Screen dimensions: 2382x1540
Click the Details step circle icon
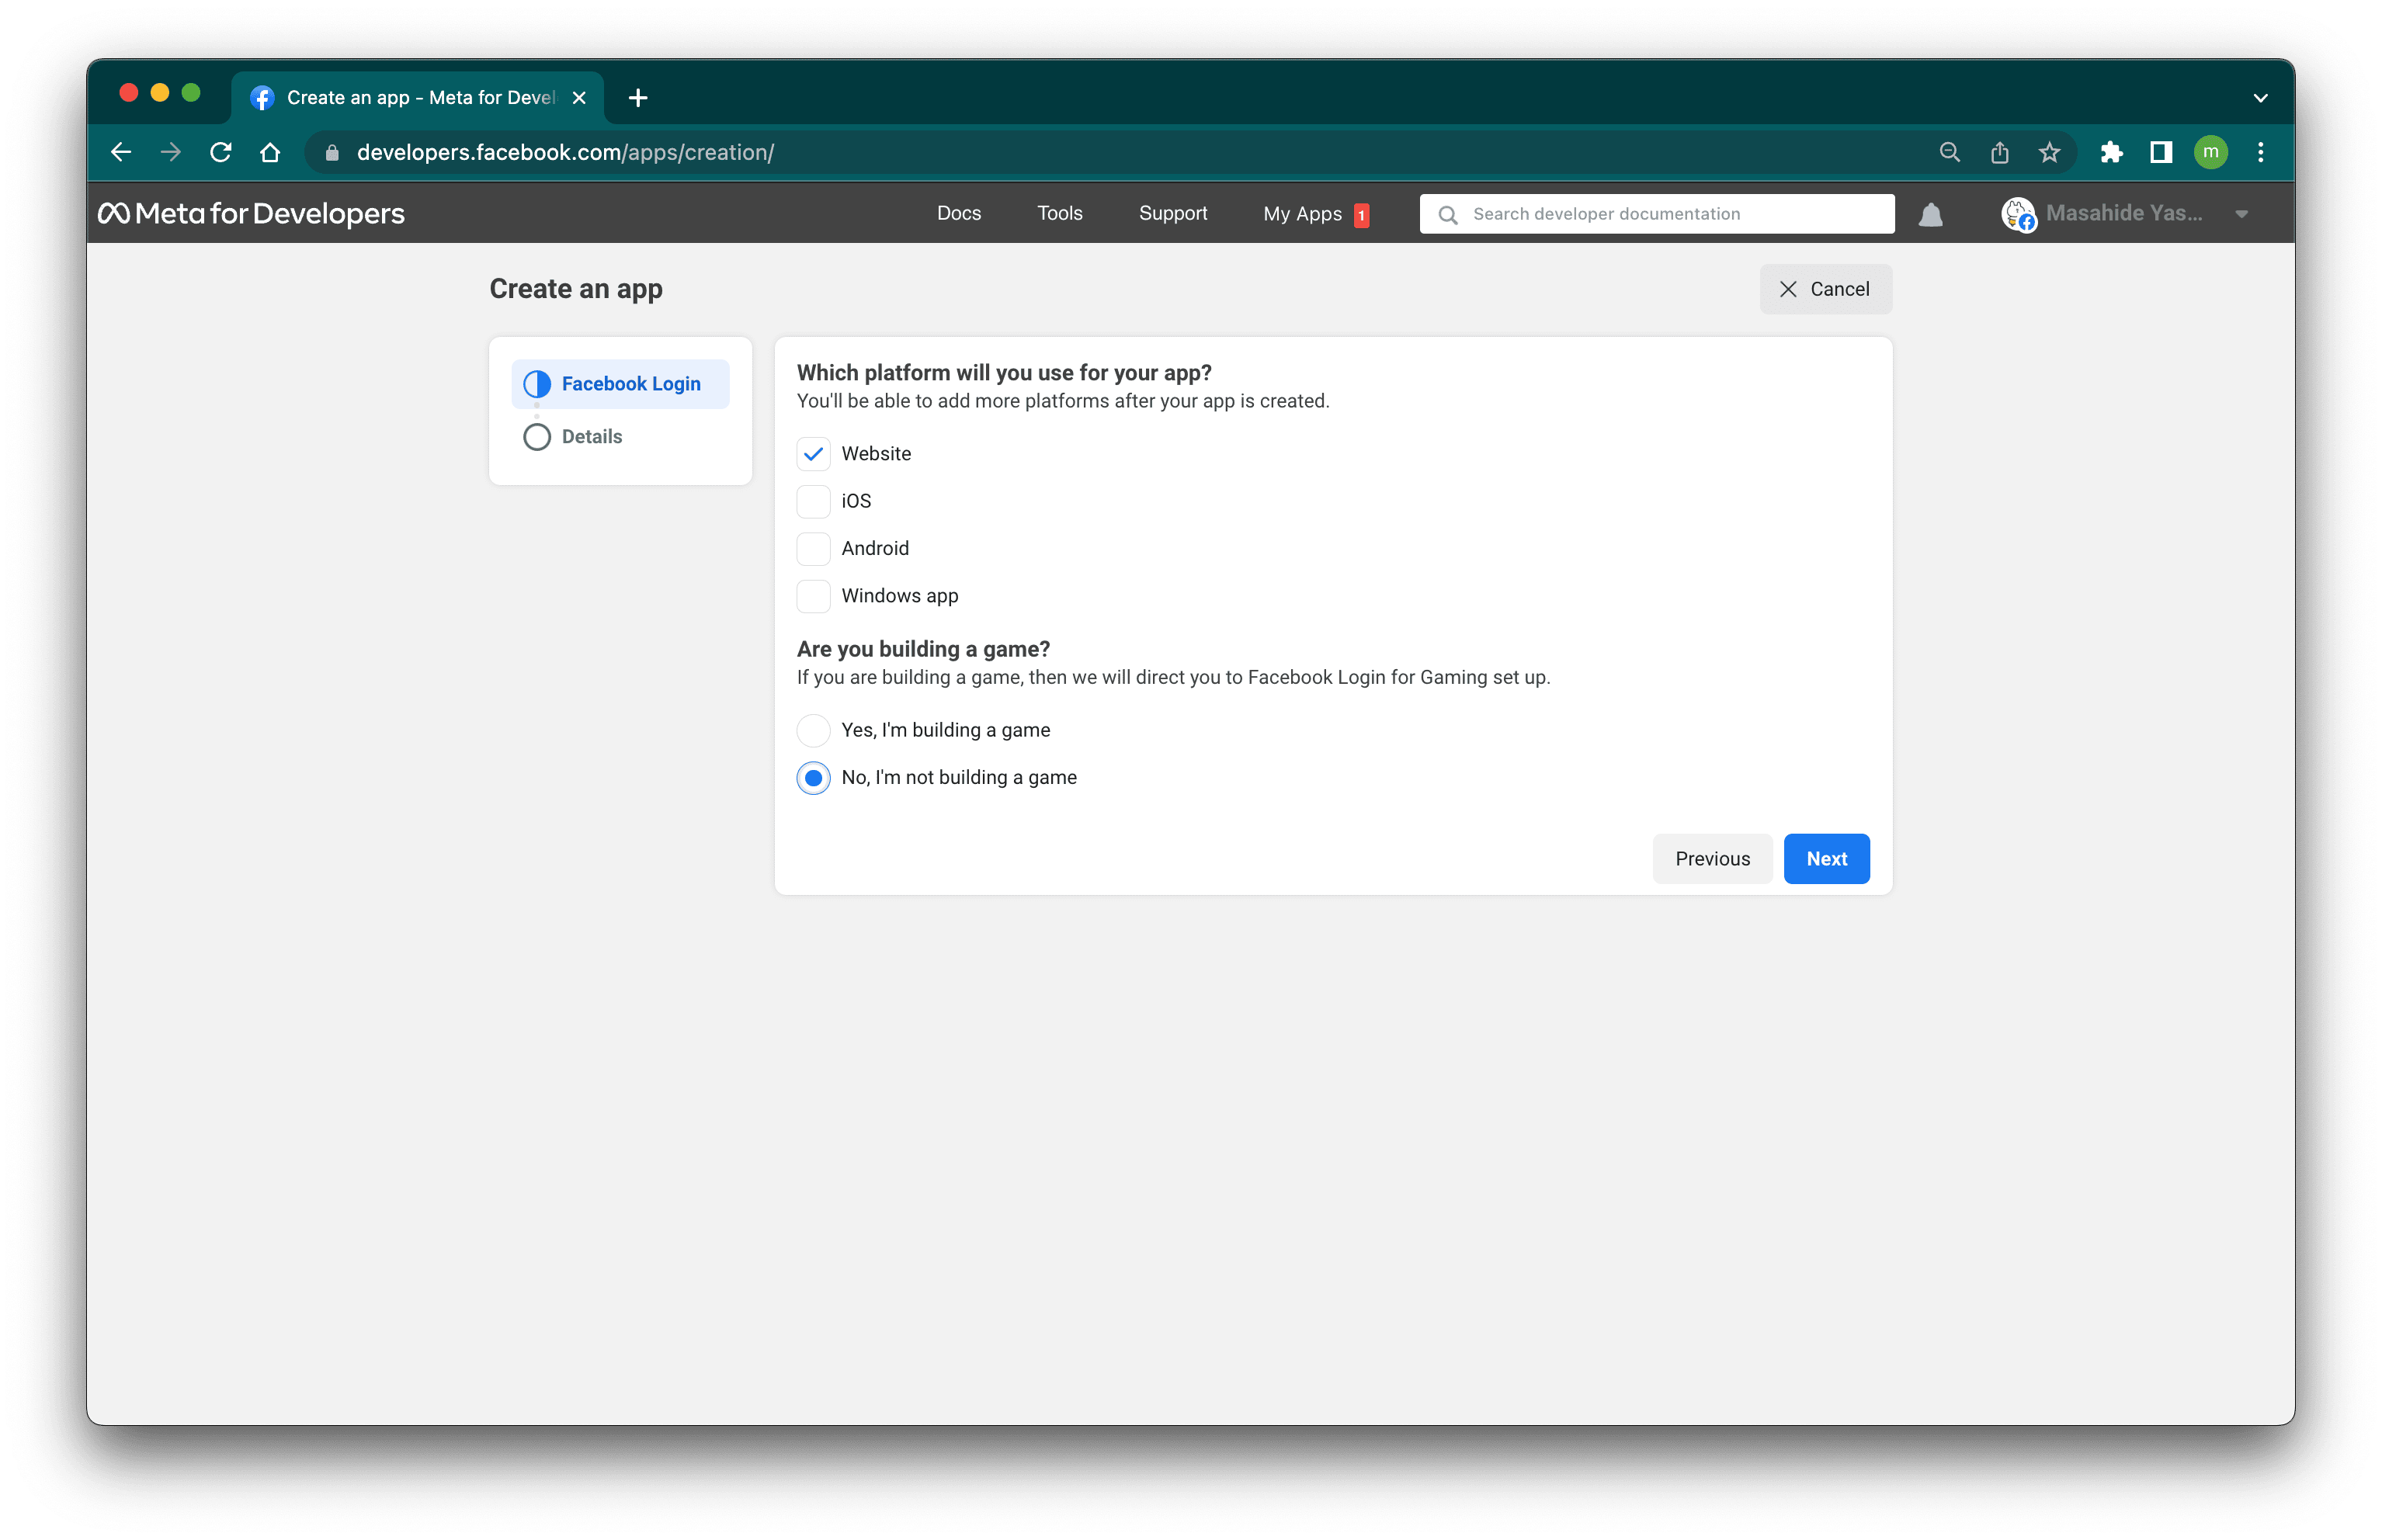pos(537,437)
